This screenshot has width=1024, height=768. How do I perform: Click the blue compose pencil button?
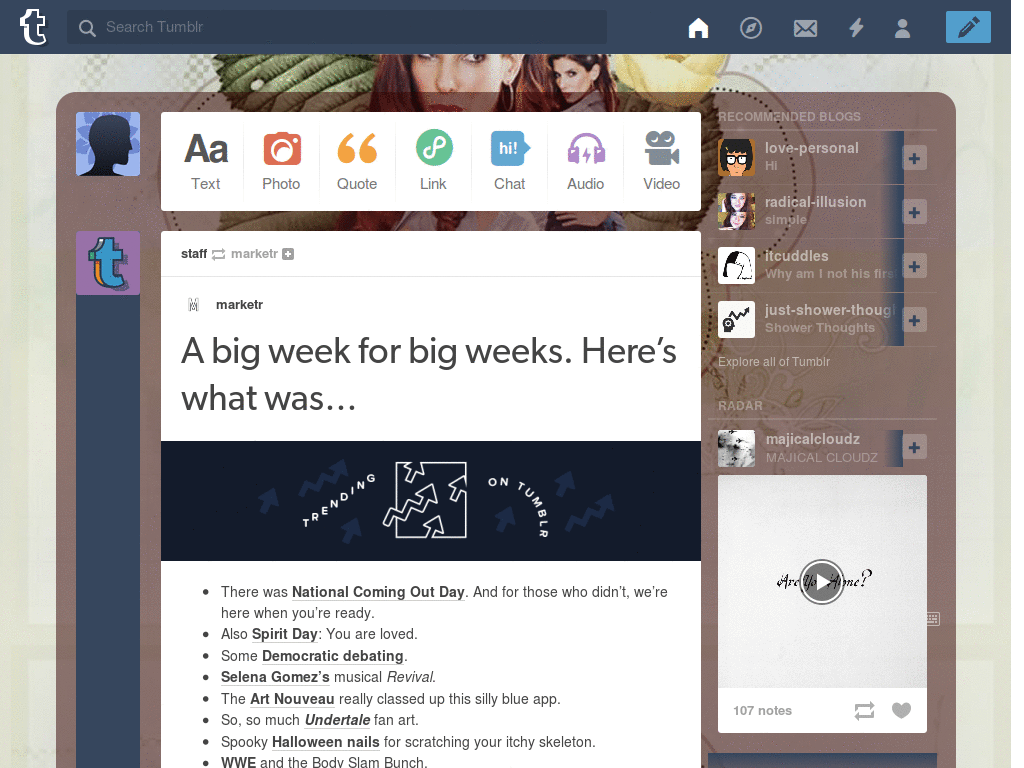coord(968,27)
